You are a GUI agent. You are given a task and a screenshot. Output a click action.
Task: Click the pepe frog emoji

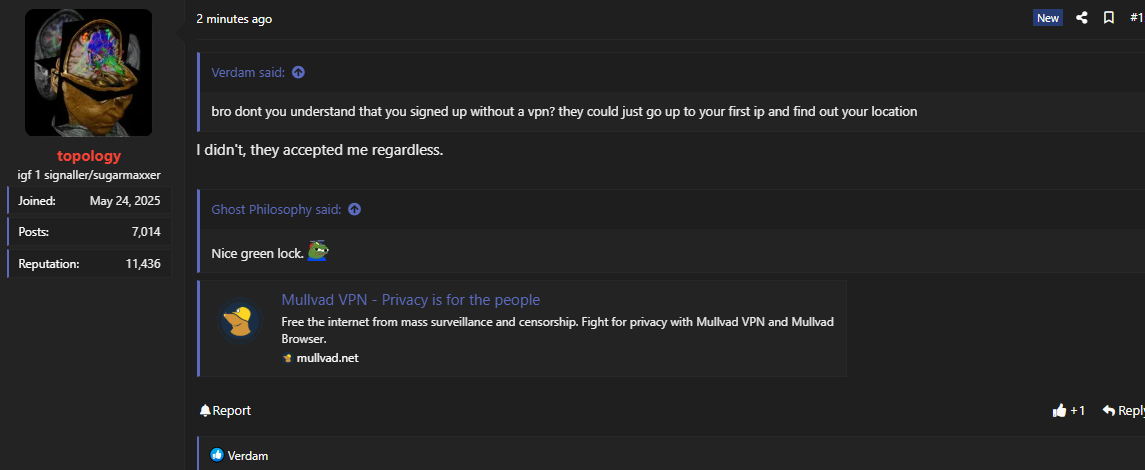pos(318,252)
